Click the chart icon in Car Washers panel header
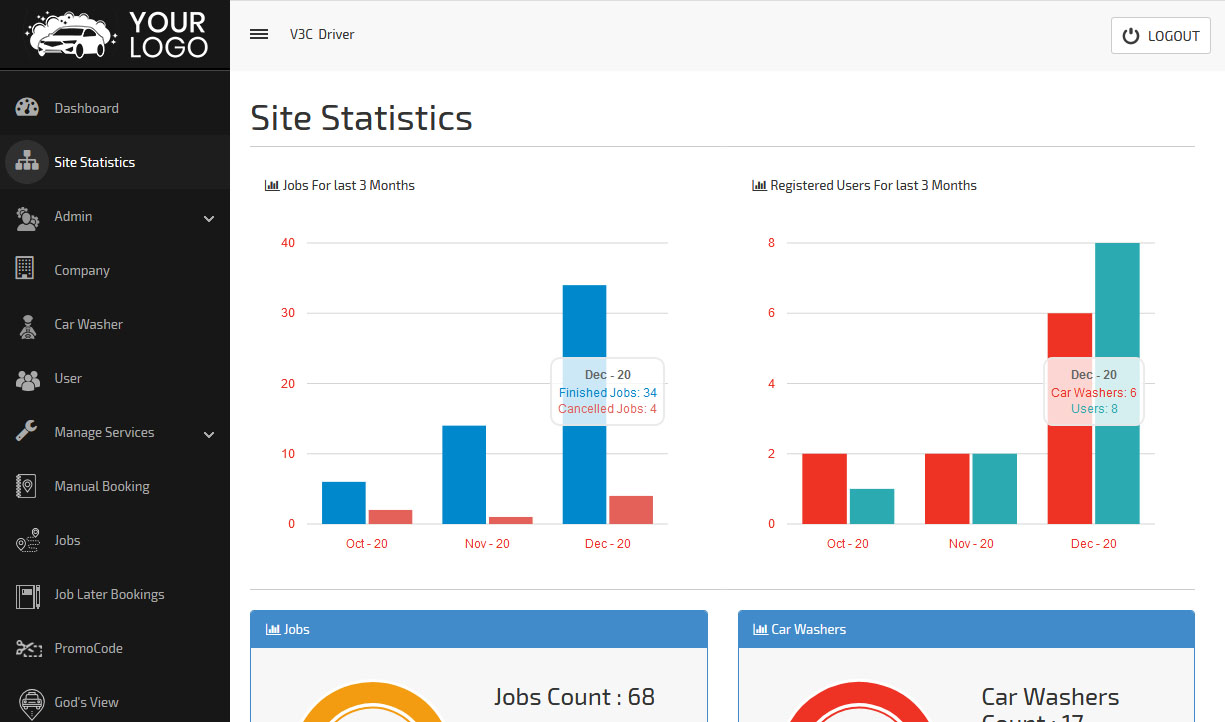Screen dimensions: 1225x722 [x=760, y=629]
